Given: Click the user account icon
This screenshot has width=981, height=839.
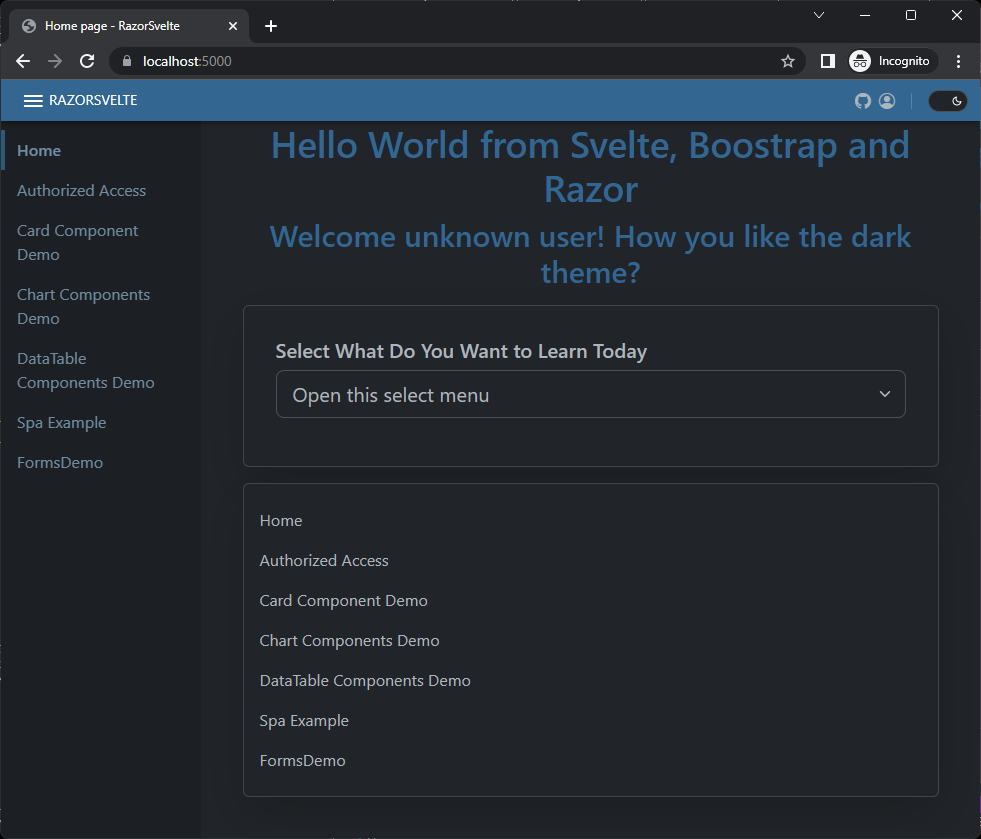Looking at the screenshot, I should tap(887, 101).
